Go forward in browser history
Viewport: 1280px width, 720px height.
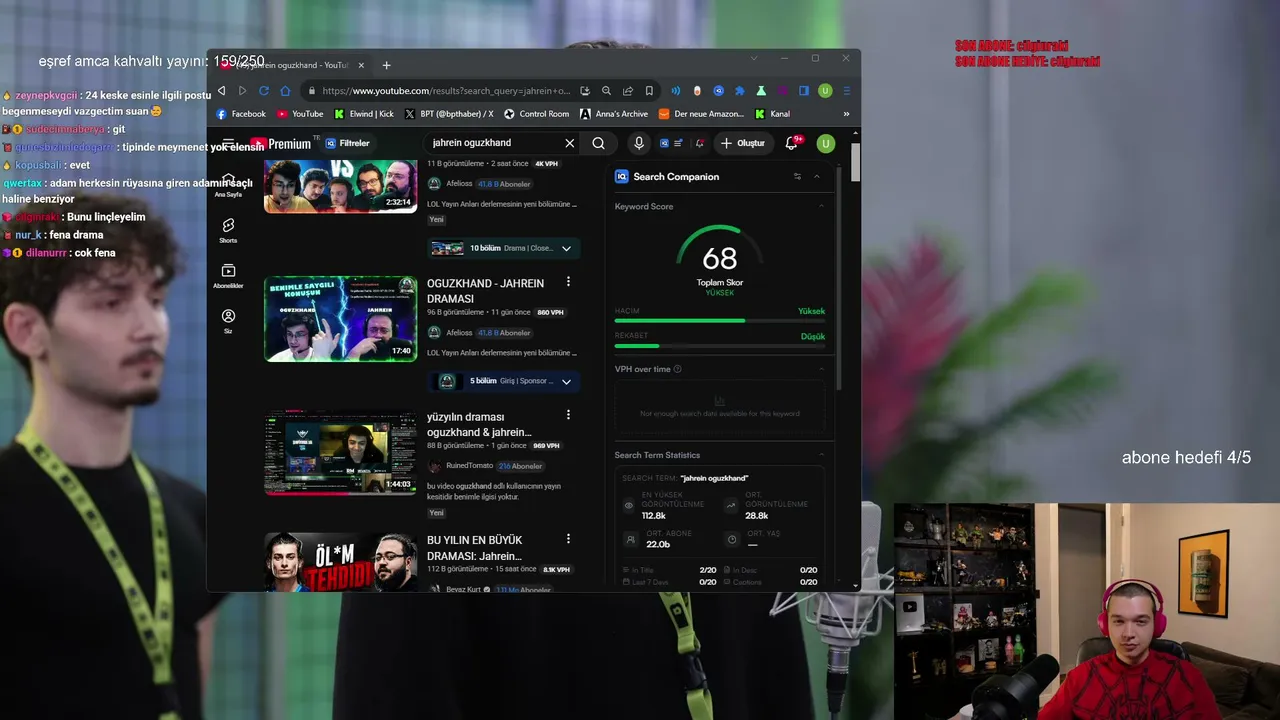[x=242, y=91]
